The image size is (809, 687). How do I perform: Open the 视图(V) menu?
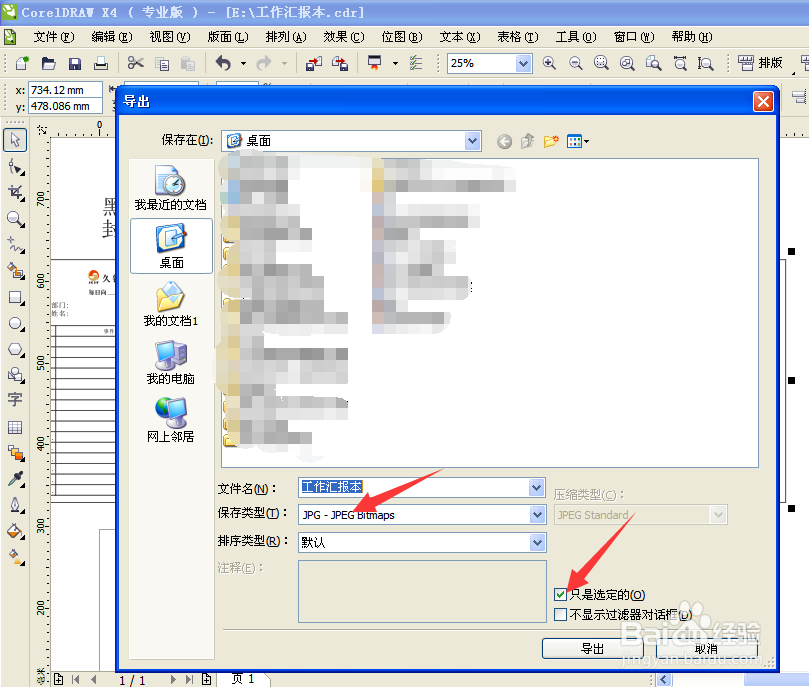[x=170, y=37]
